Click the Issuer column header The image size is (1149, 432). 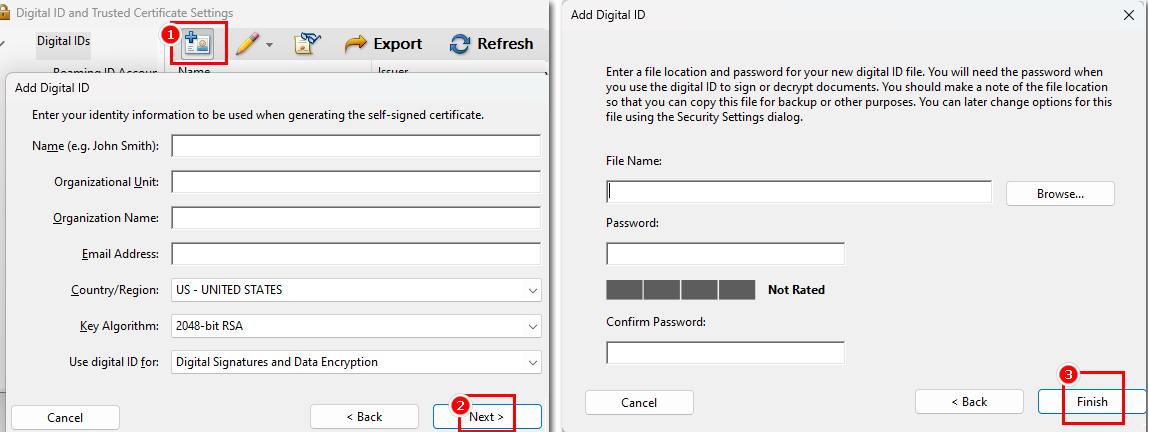pyautogui.click(x=393, y=72)
